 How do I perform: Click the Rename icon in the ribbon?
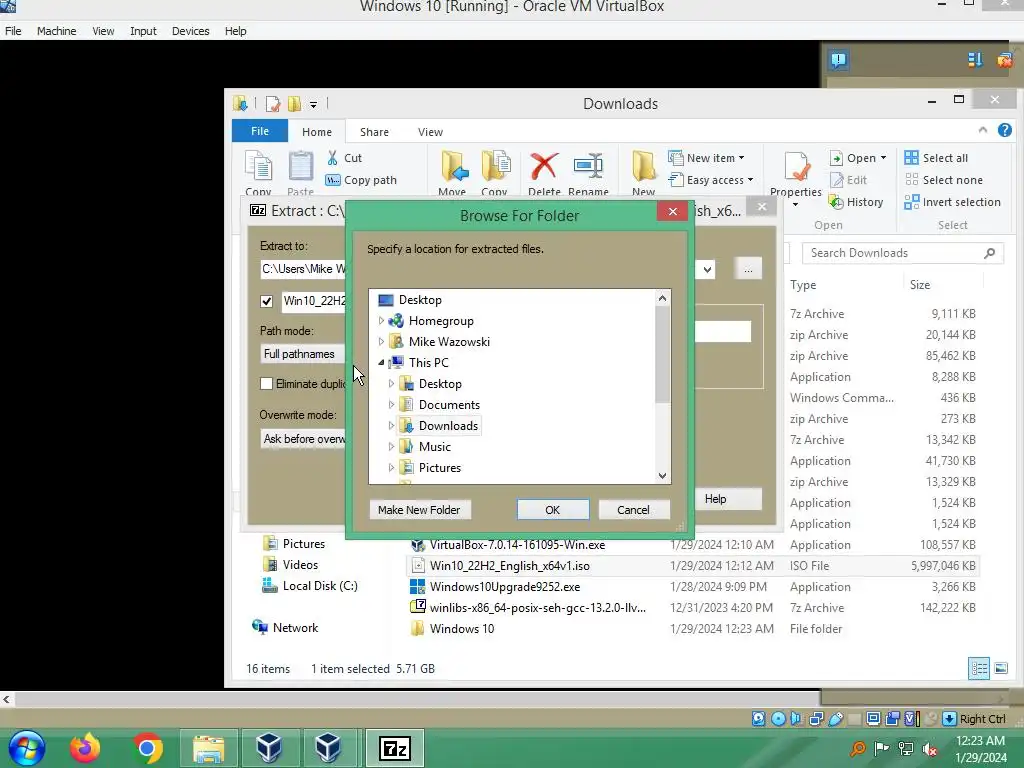click(588, 166)
